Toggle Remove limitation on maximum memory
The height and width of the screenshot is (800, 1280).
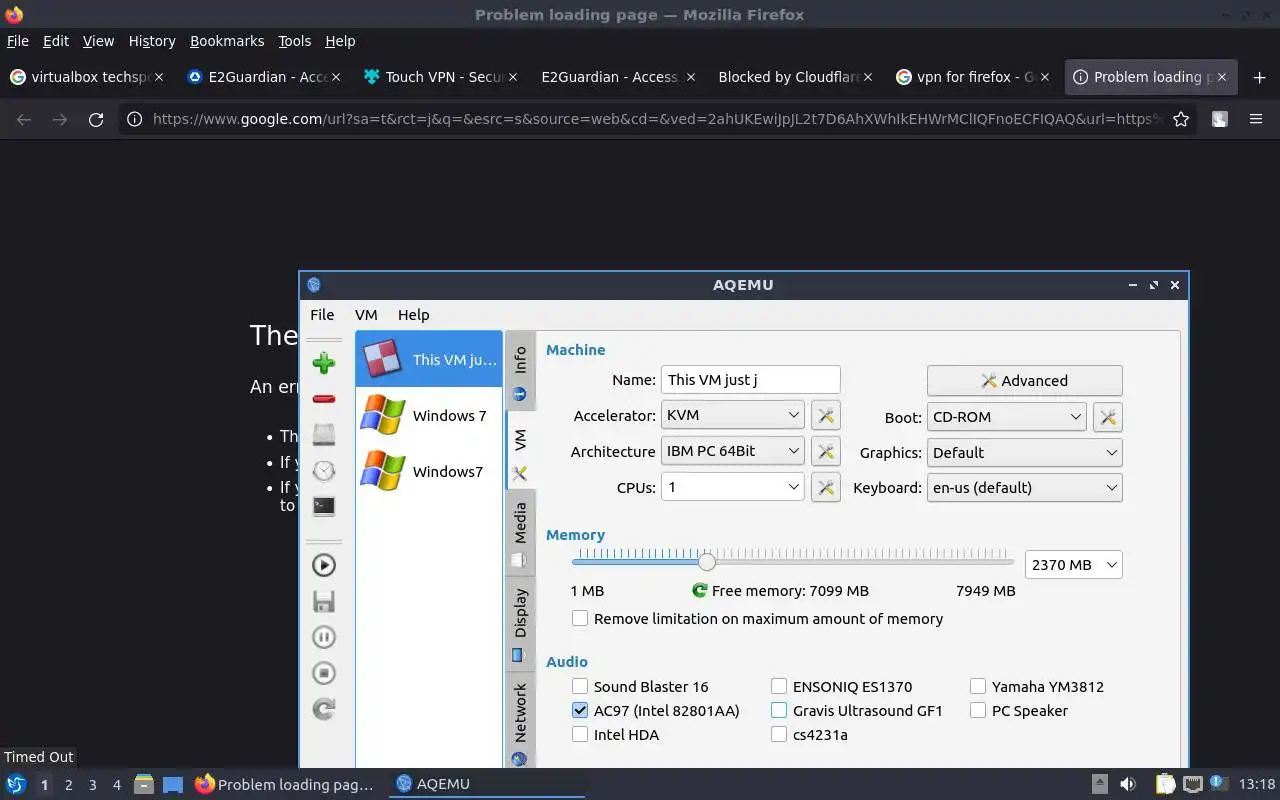pos(580,618)
